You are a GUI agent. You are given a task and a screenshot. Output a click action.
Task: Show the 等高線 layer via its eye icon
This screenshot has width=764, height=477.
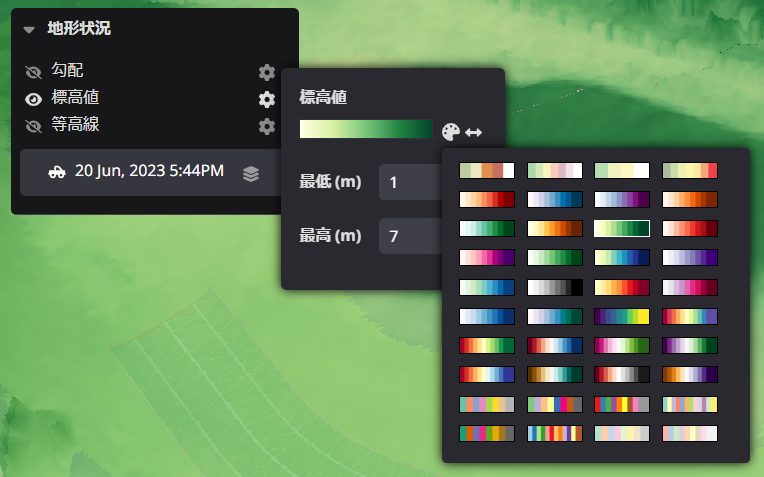coord(33,126)
